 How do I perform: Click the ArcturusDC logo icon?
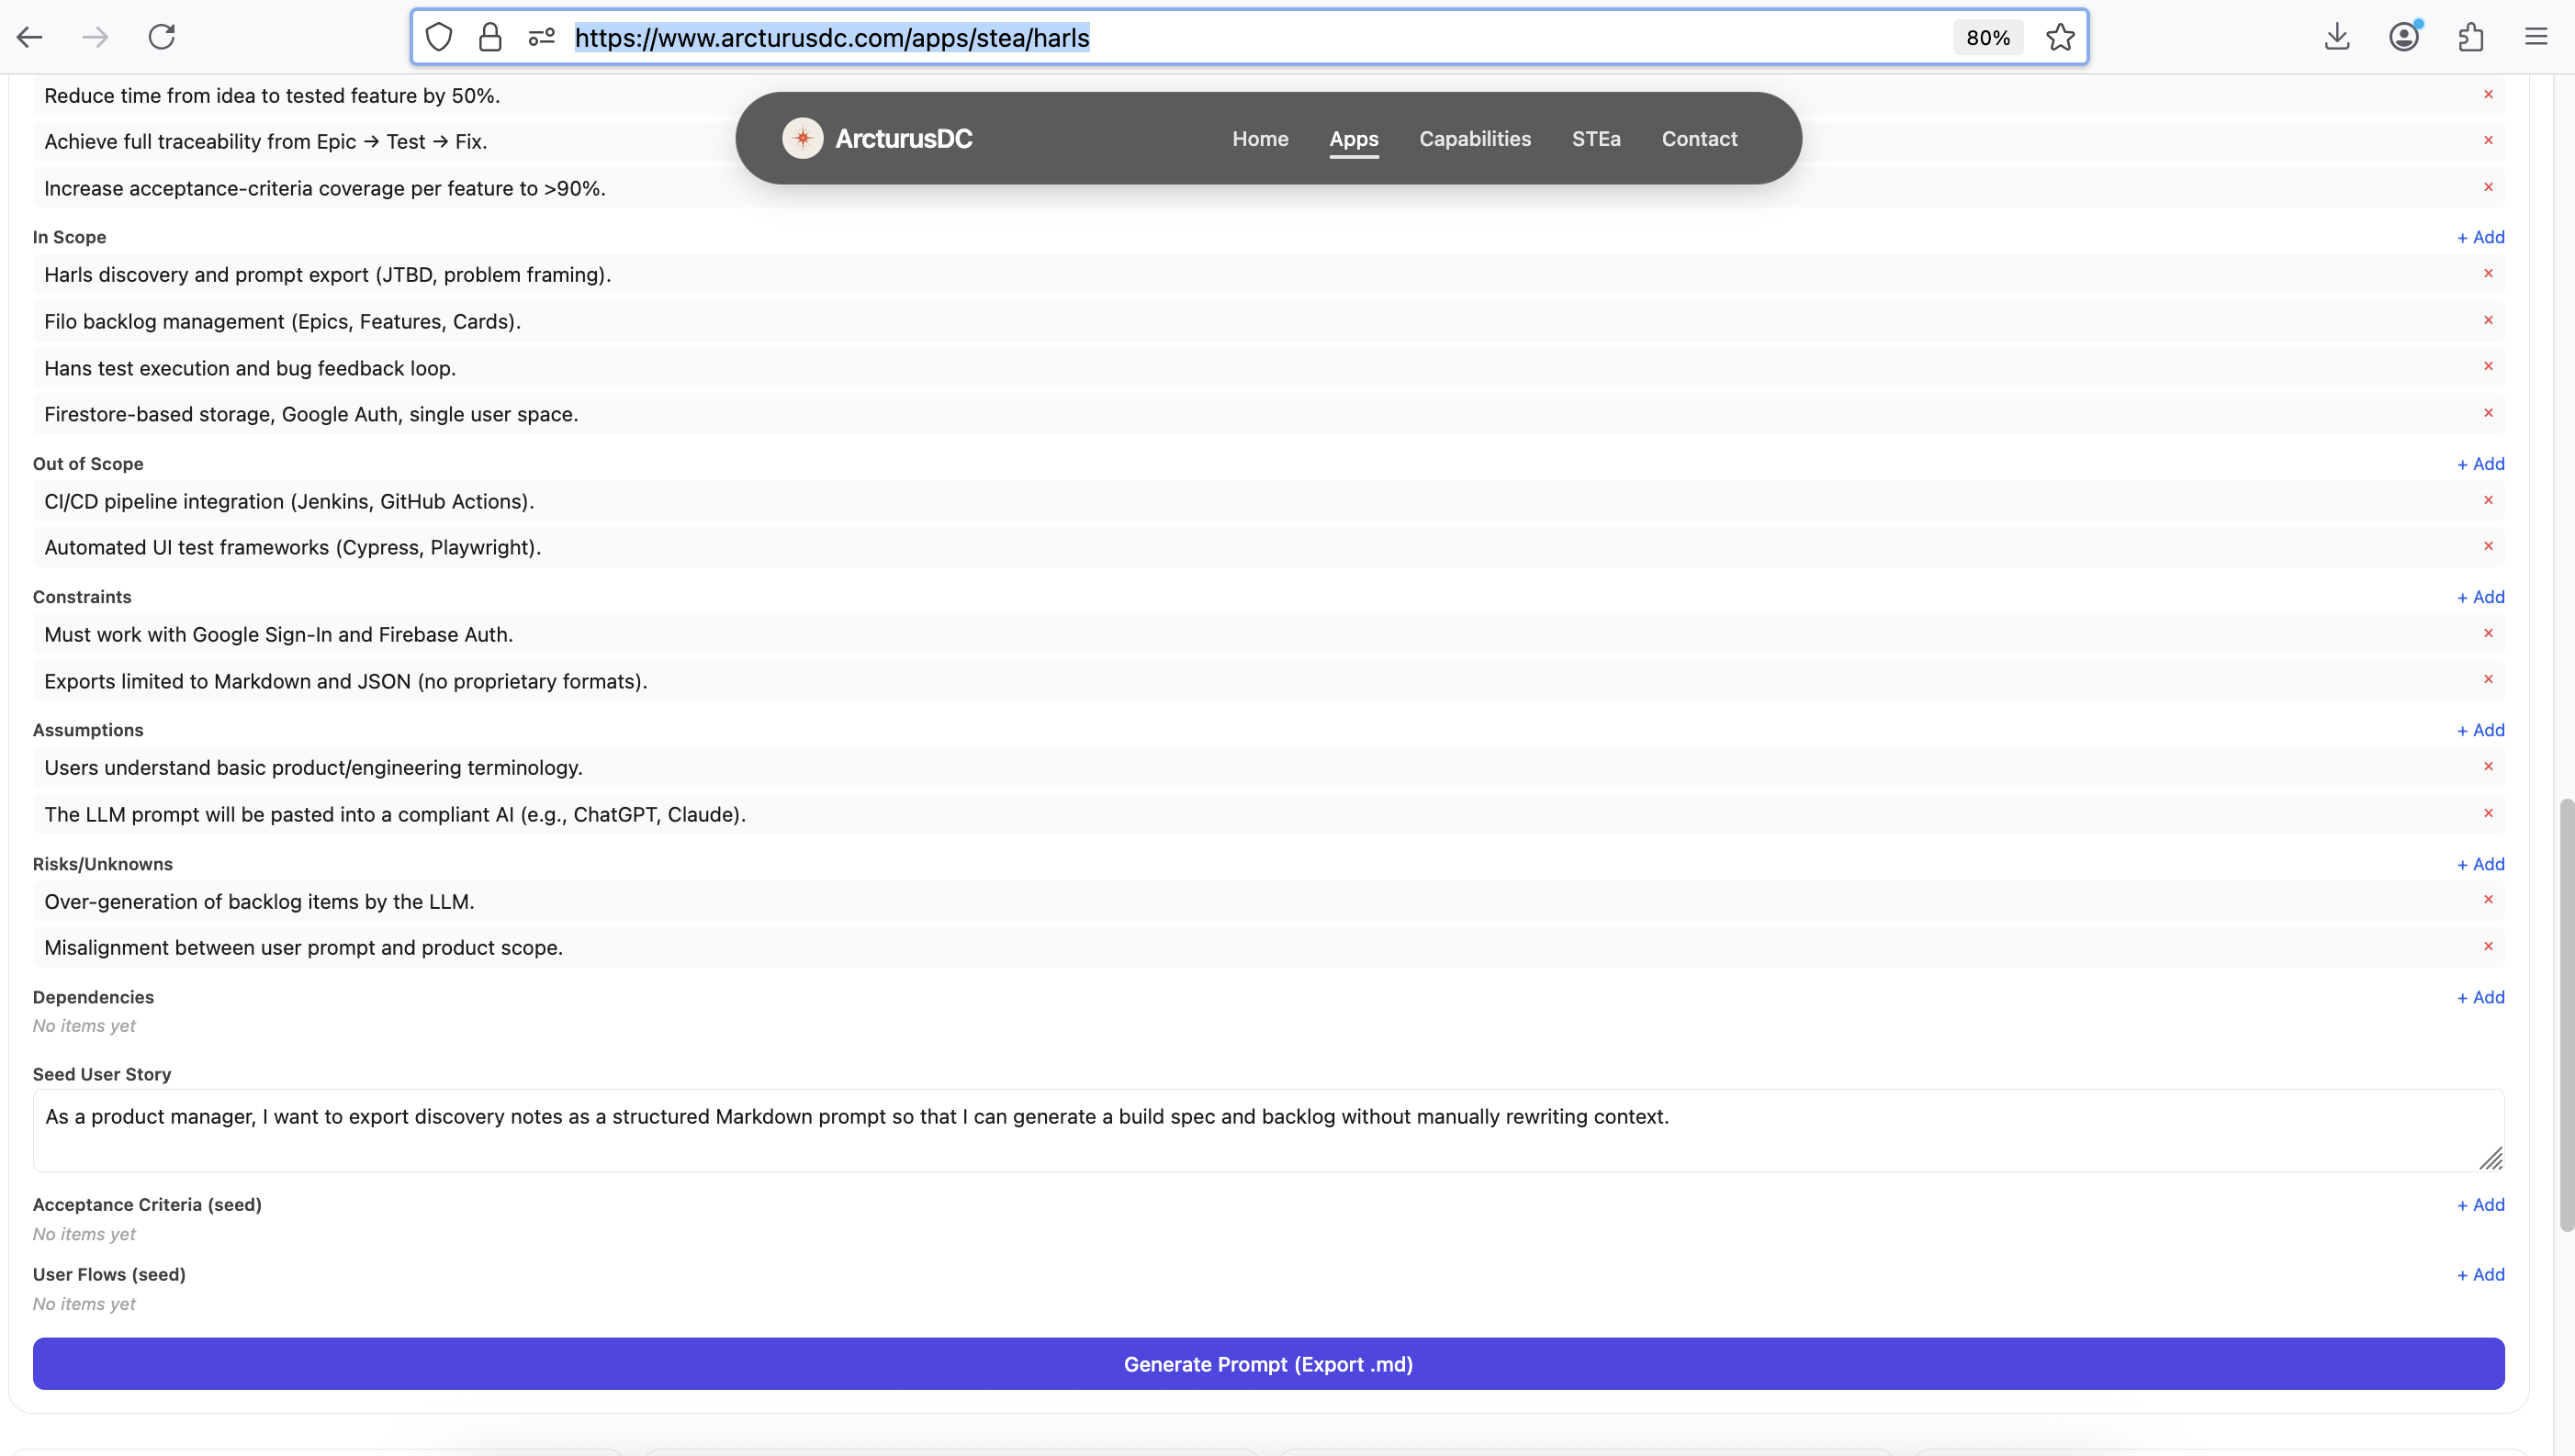803,138
